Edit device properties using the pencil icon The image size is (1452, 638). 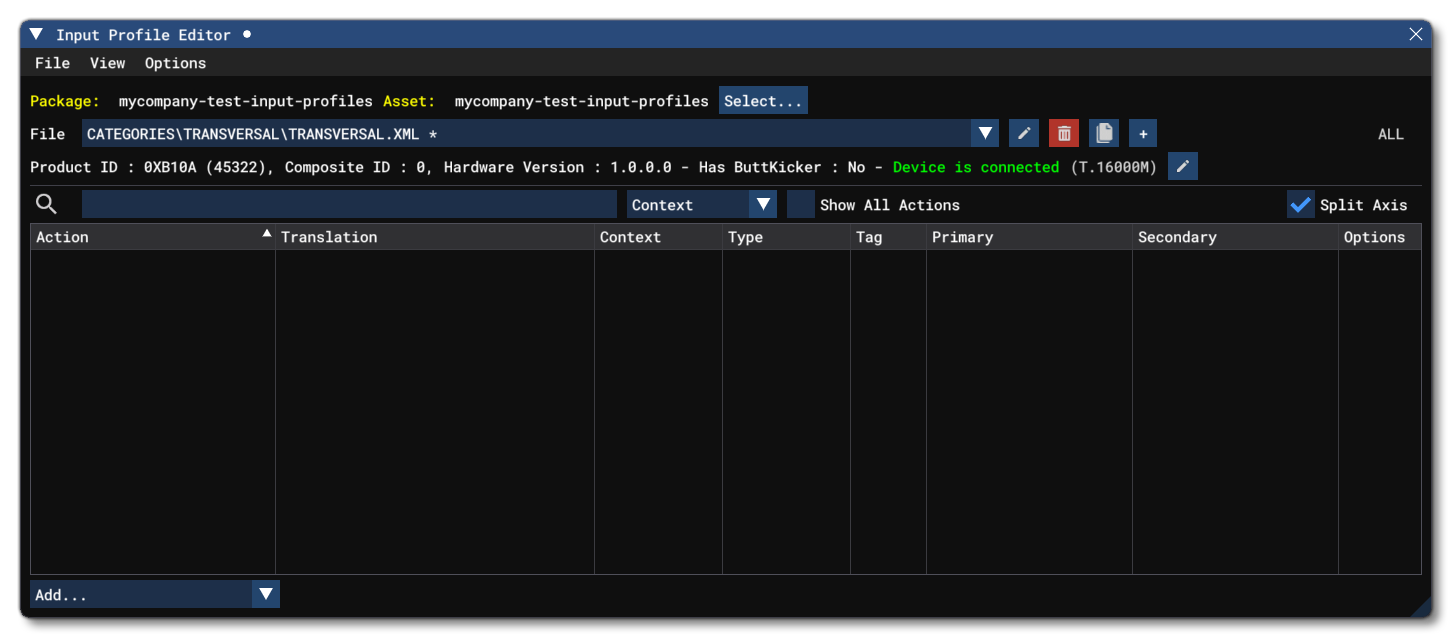coord(1183,166)
